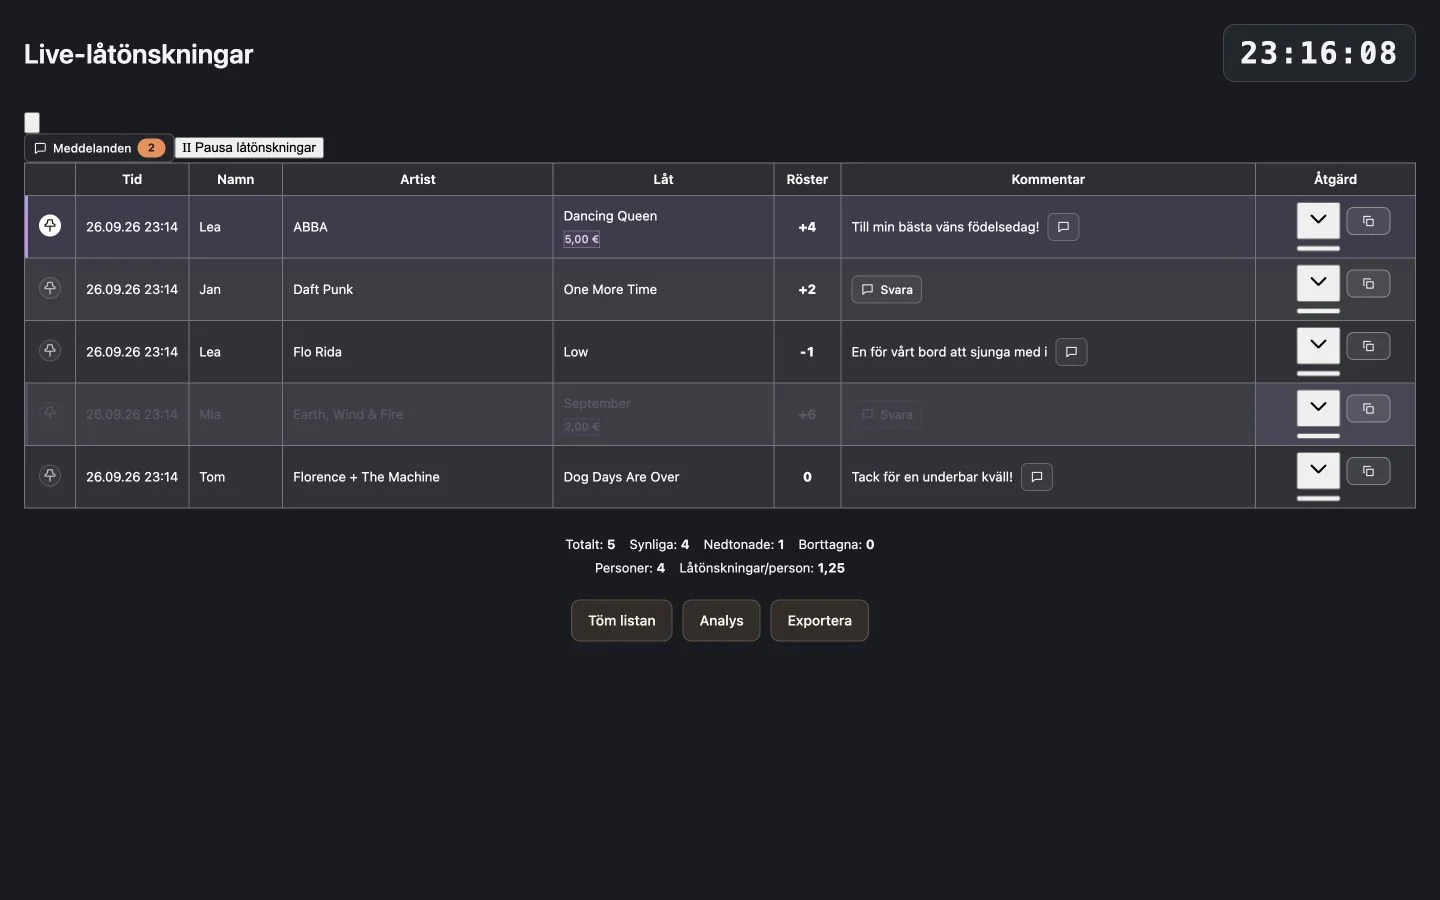
Task: Pin the Flo Rida Low request
Action: tap(50, 351)
